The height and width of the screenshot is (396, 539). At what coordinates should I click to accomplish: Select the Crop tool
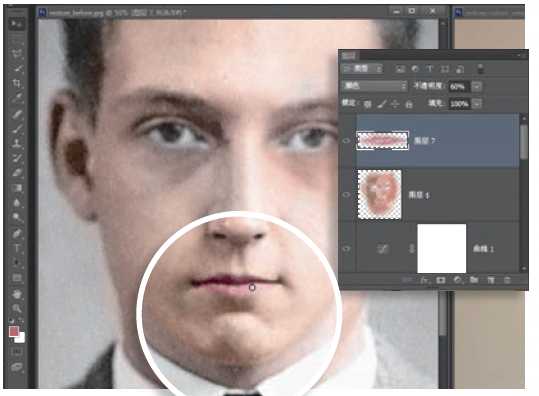(17, 83)
